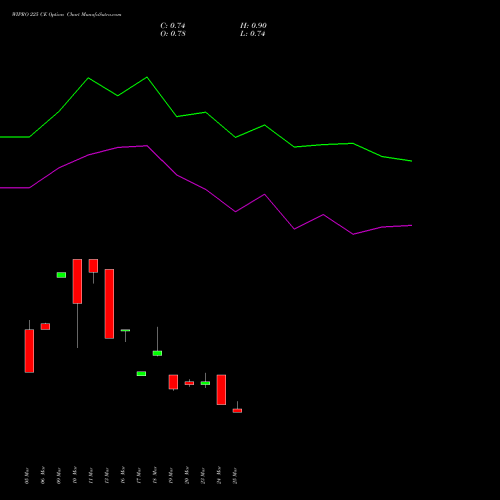Click the high value 'H: 0.90'
This screenshot has width=500, height=500.
pos(253,26)
